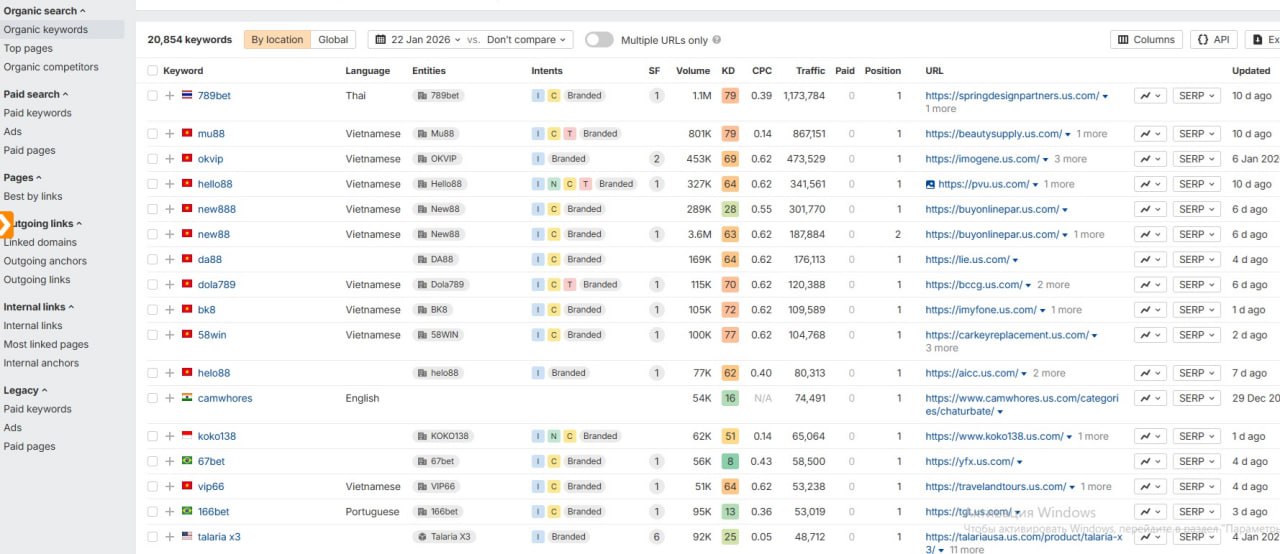Open calendar icon of date picker

381,40
